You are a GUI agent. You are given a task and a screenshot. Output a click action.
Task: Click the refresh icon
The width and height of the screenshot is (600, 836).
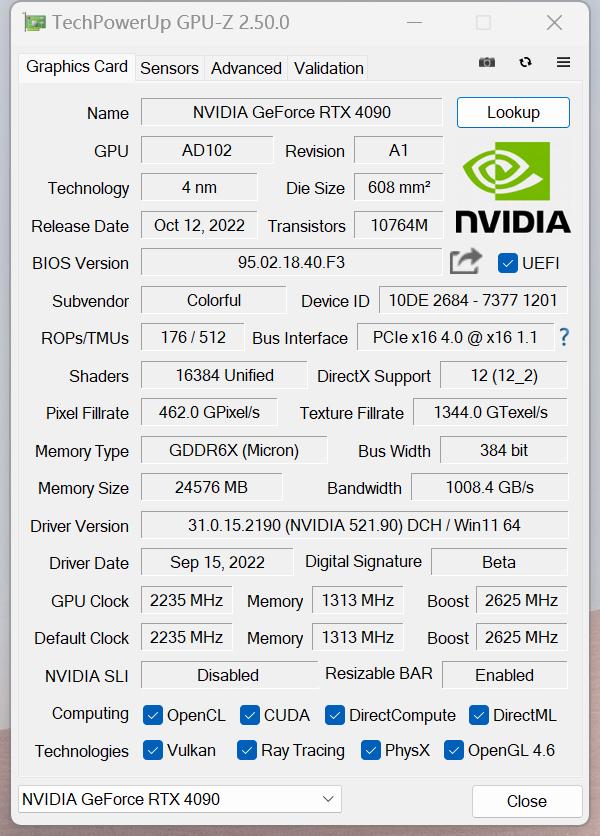[x=525, y=62]
